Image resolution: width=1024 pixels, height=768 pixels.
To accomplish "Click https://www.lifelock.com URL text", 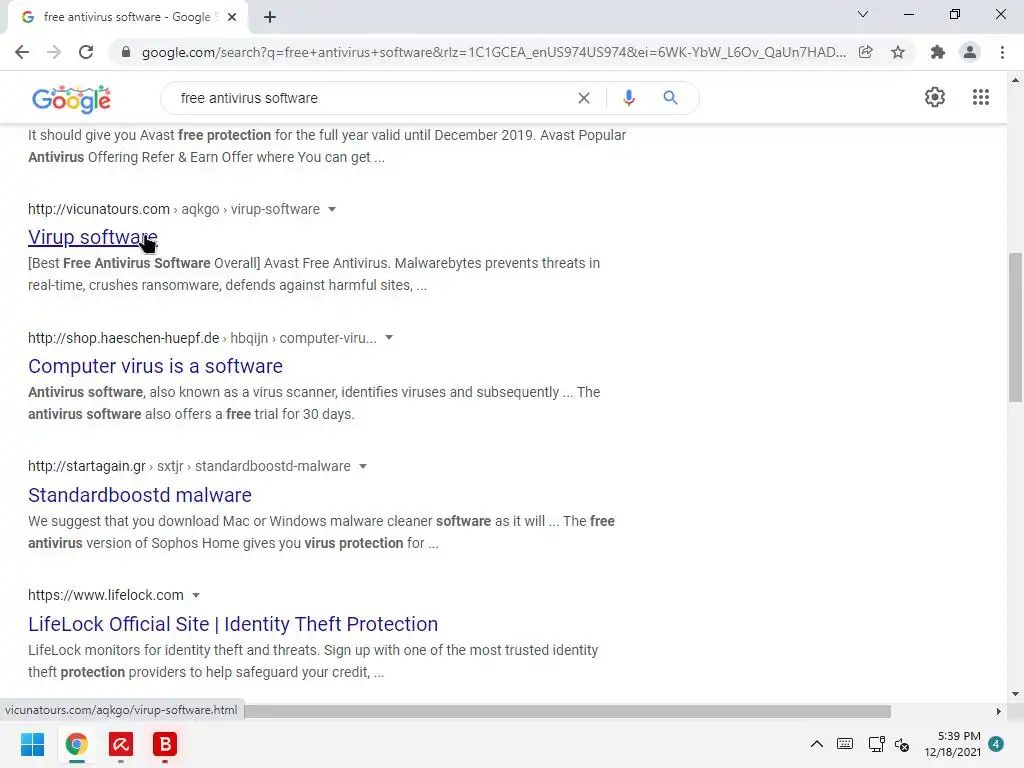I will pyautogui.click(x=106, y=595).
